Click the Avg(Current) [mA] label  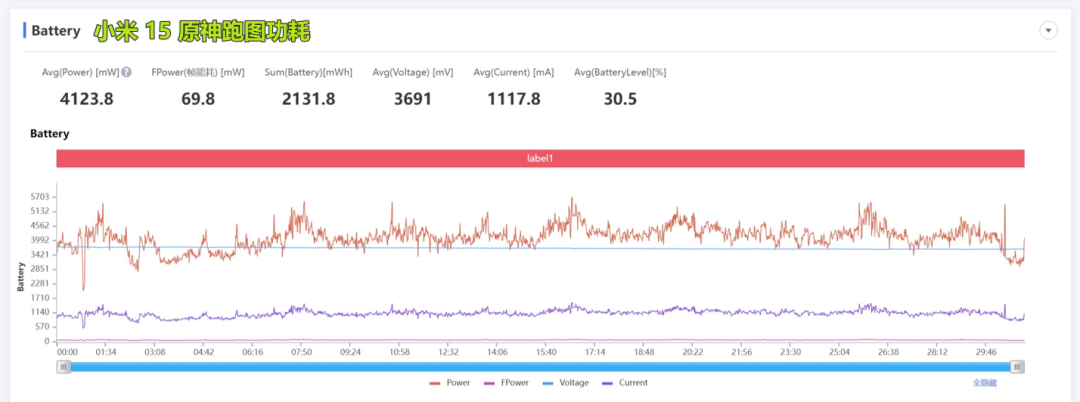[x=514, y=72]
